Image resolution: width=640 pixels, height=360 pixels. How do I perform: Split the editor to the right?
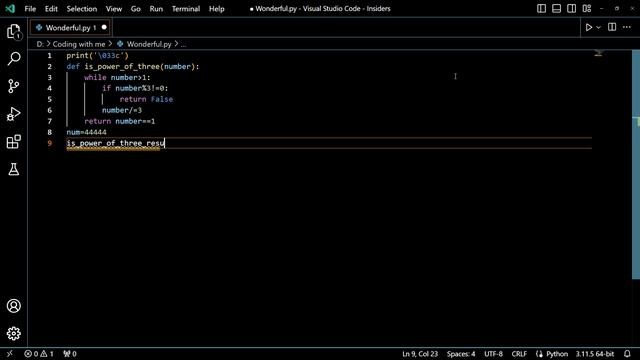[612, 27]
